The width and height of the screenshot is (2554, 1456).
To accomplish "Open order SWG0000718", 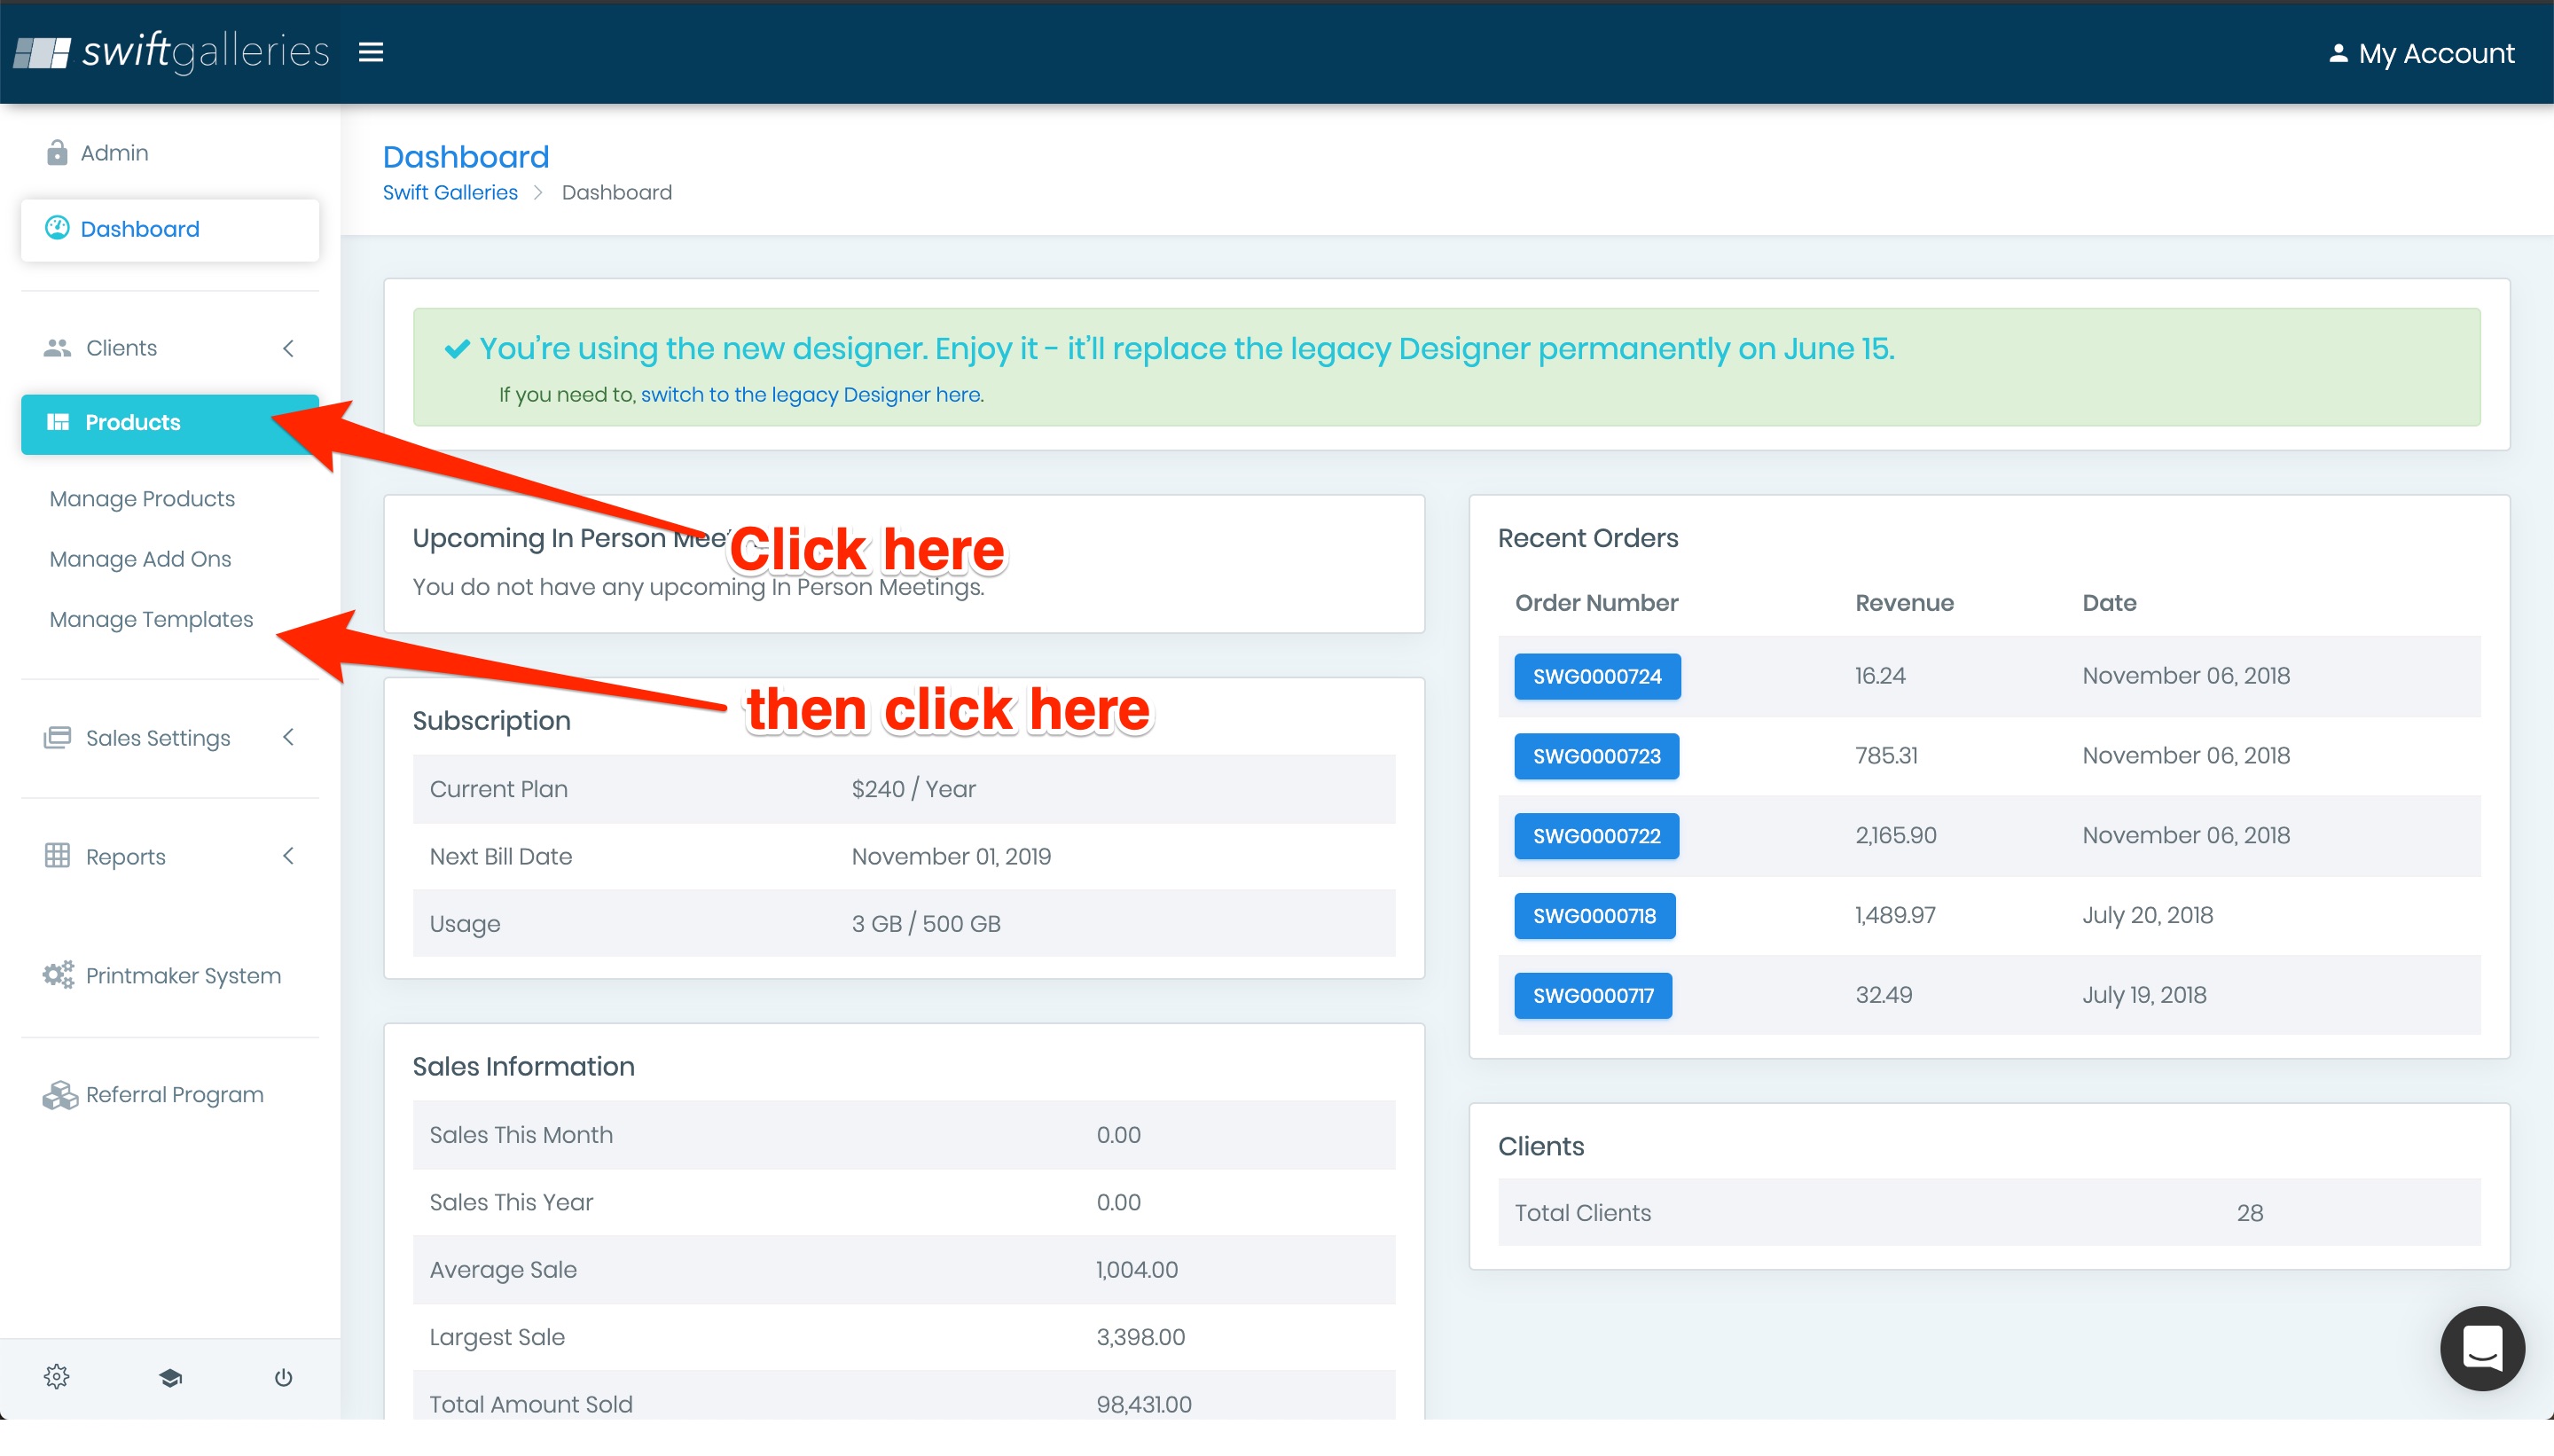I will click(1594, 916).
